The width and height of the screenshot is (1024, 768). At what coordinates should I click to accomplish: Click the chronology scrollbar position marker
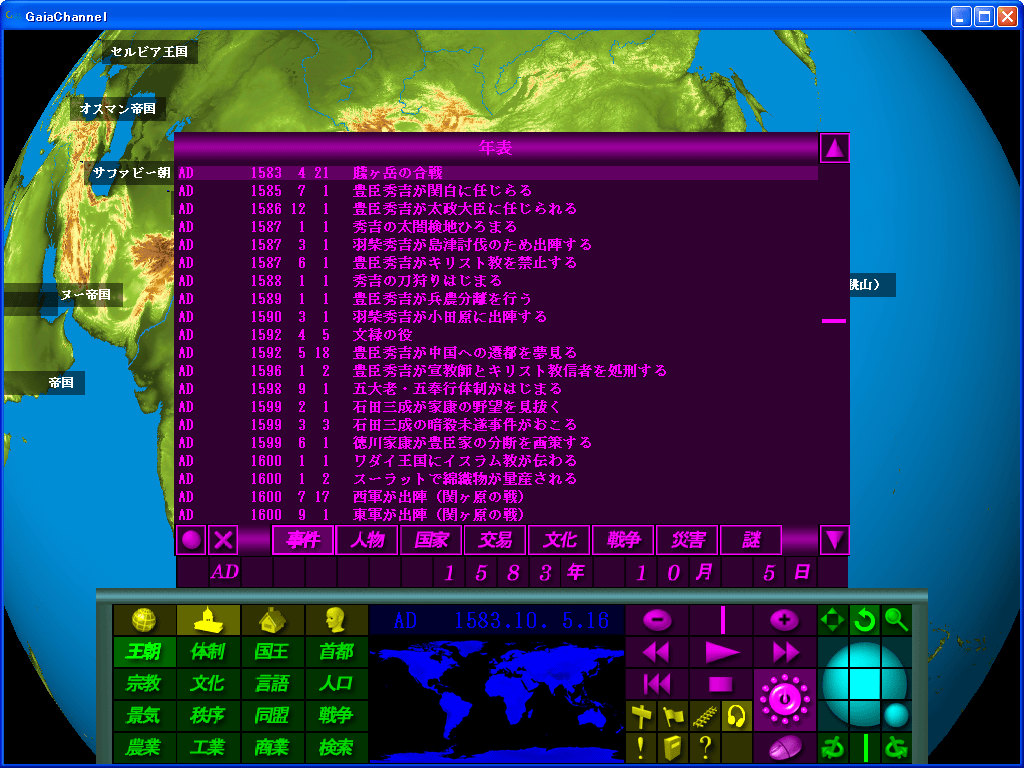pyautogui.click(x=834, y=321)
